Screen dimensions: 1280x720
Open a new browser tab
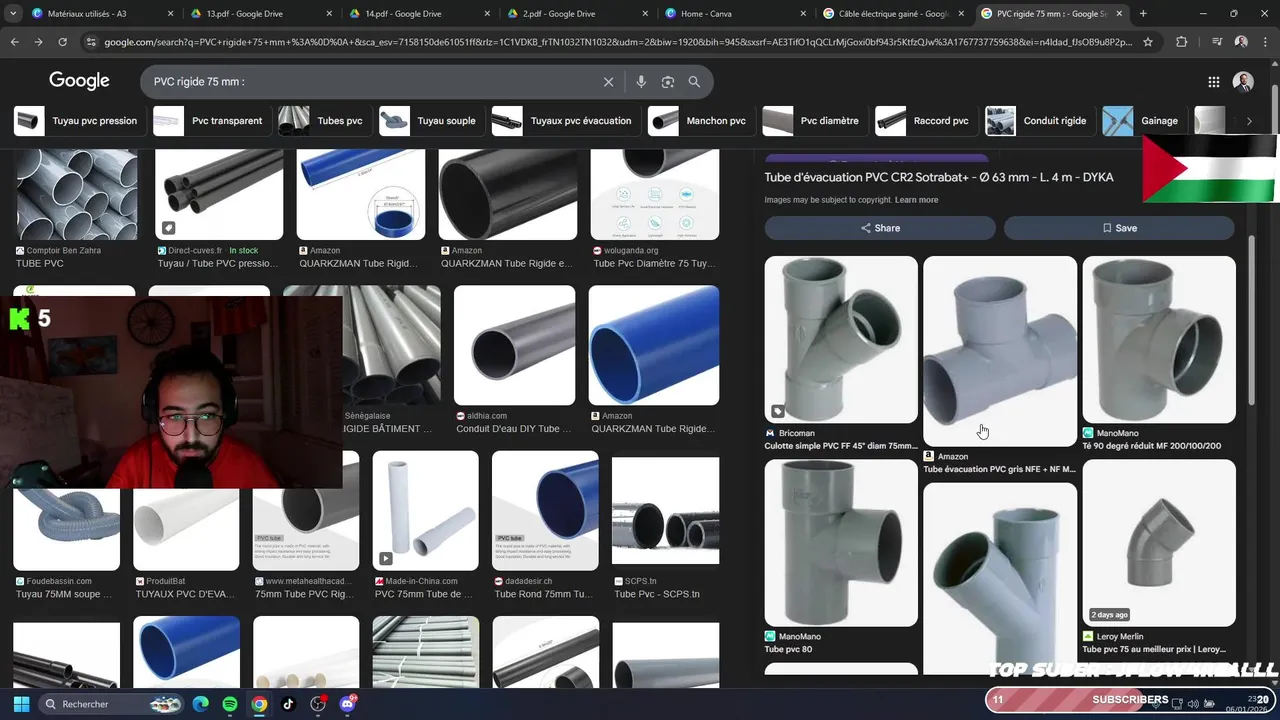pyautogui.click(x=1143, y=14)
